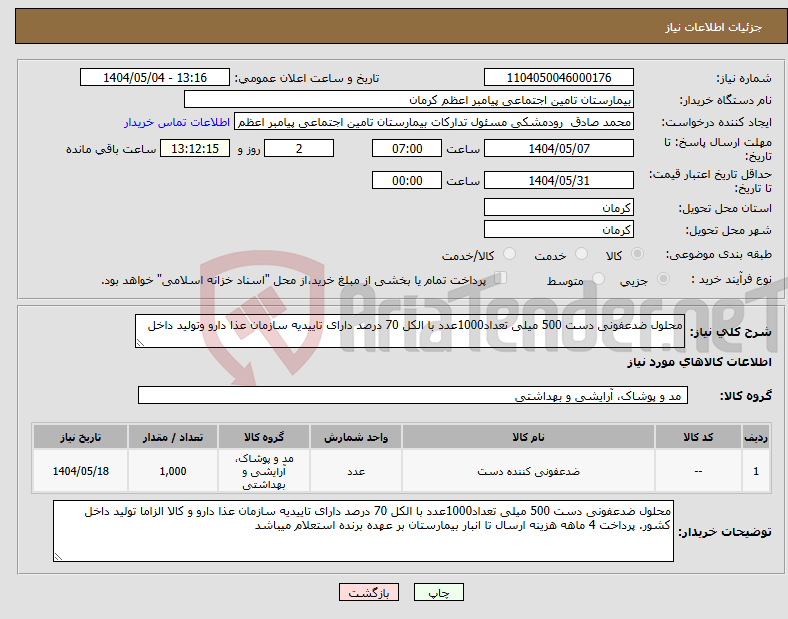Select the کالا/خدمت radio button

coord(510,254)
